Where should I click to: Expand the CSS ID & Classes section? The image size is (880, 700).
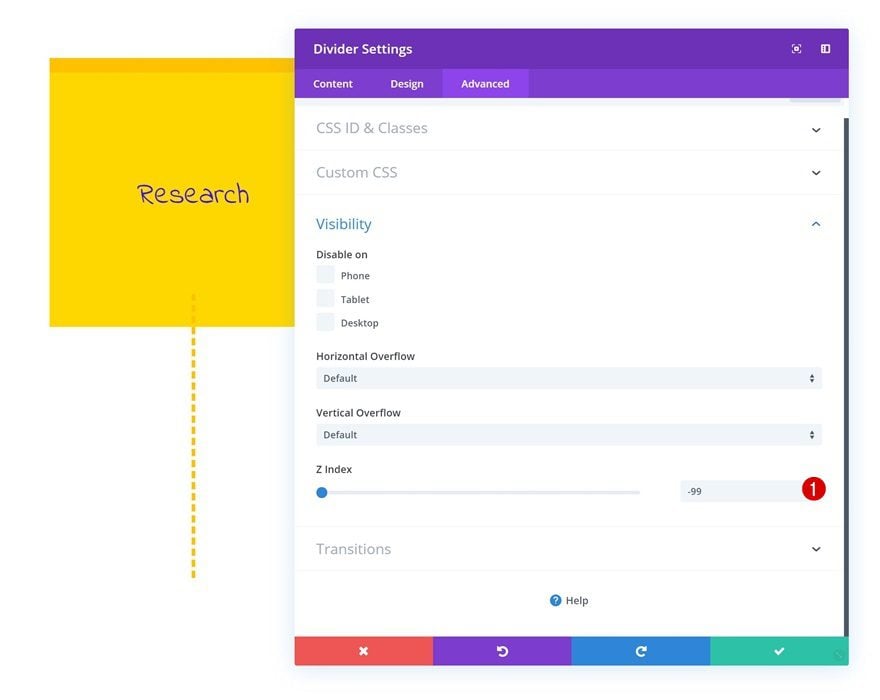569,129
